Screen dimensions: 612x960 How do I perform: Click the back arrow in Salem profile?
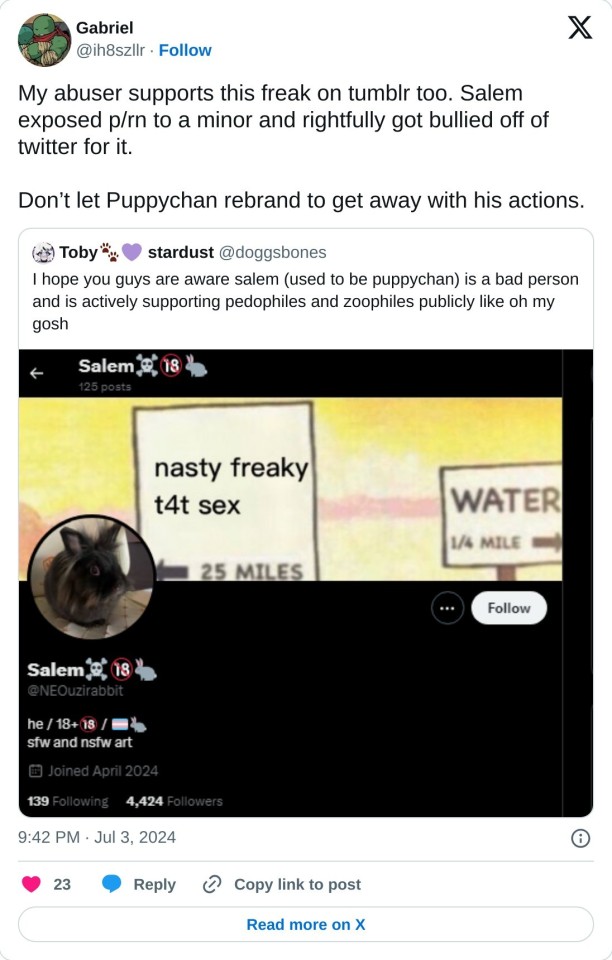point(37,373)
